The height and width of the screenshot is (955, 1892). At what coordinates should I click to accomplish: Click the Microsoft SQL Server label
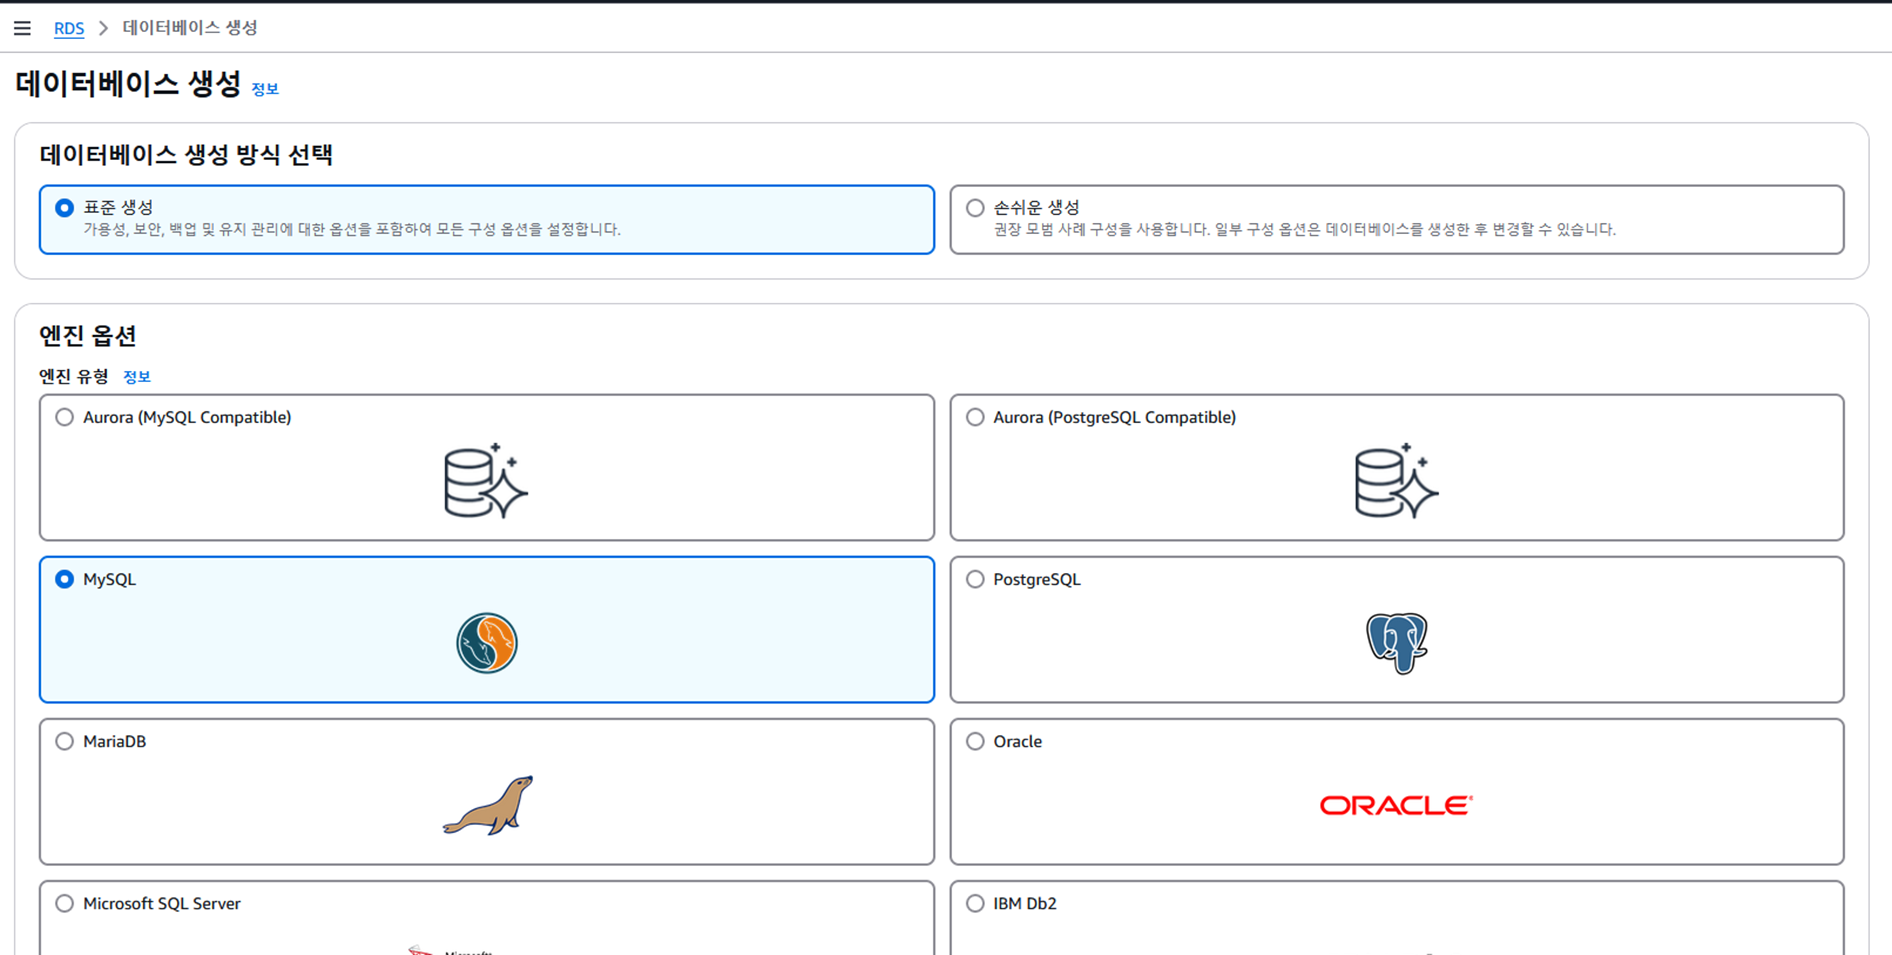[162, 903]
